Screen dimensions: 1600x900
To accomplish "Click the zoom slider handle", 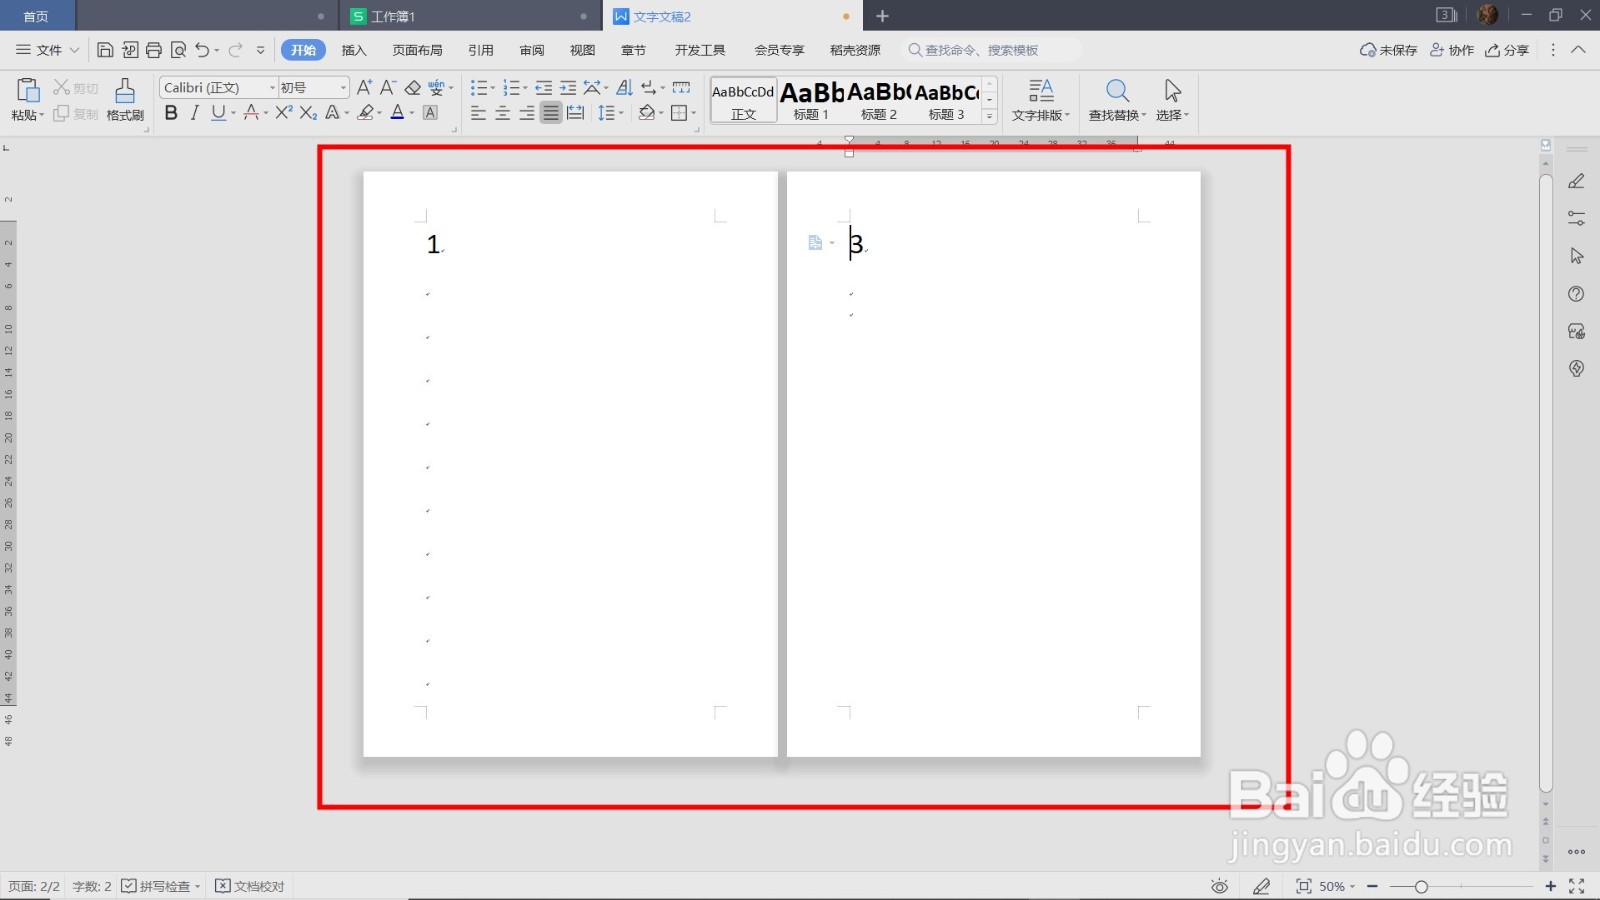I will point(1421,886).
